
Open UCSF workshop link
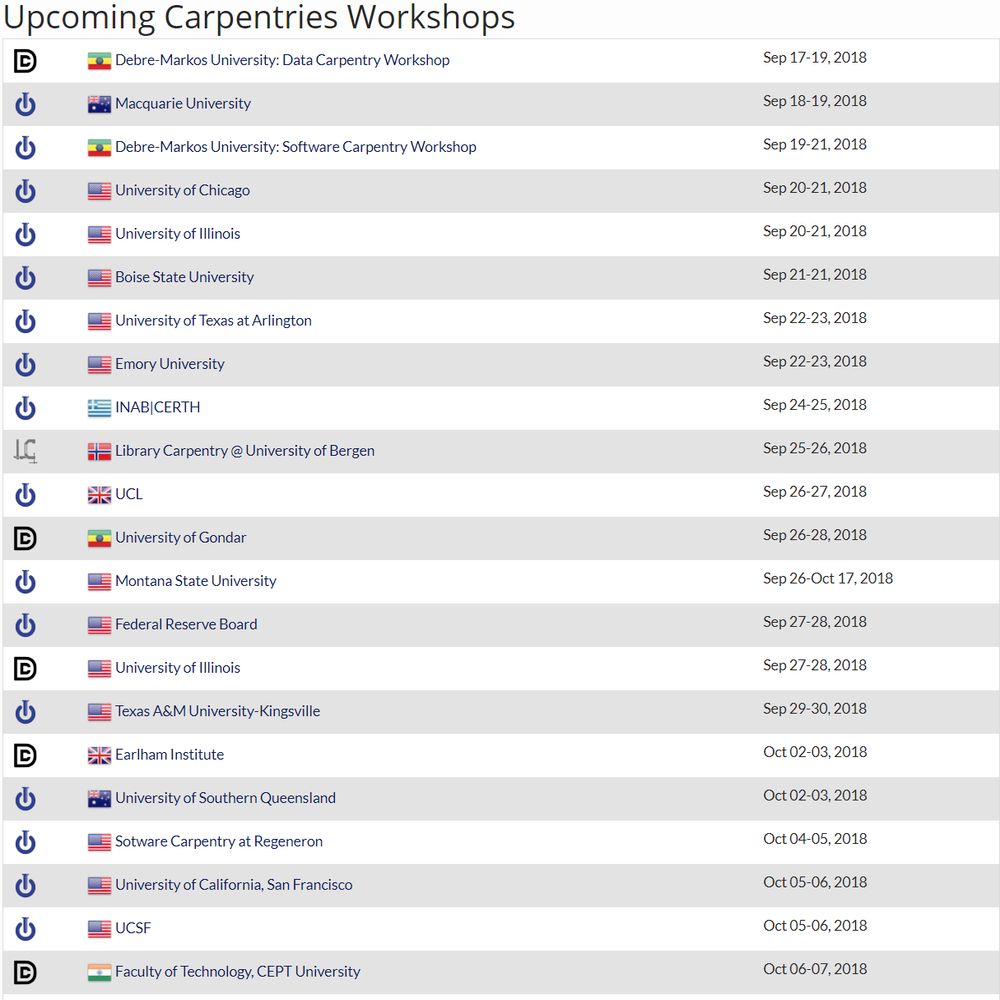pyautogui.click(x=133, y=927)
